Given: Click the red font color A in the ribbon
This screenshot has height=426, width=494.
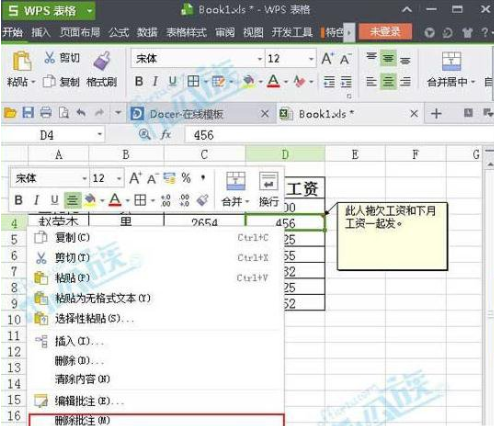Looking at the screenshot, I should 273,81.
